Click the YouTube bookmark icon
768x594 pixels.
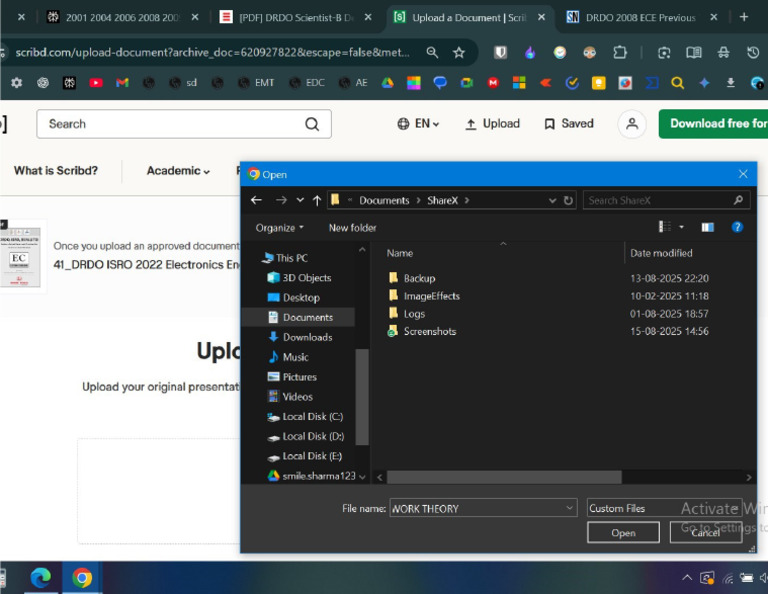coord(96,83)
